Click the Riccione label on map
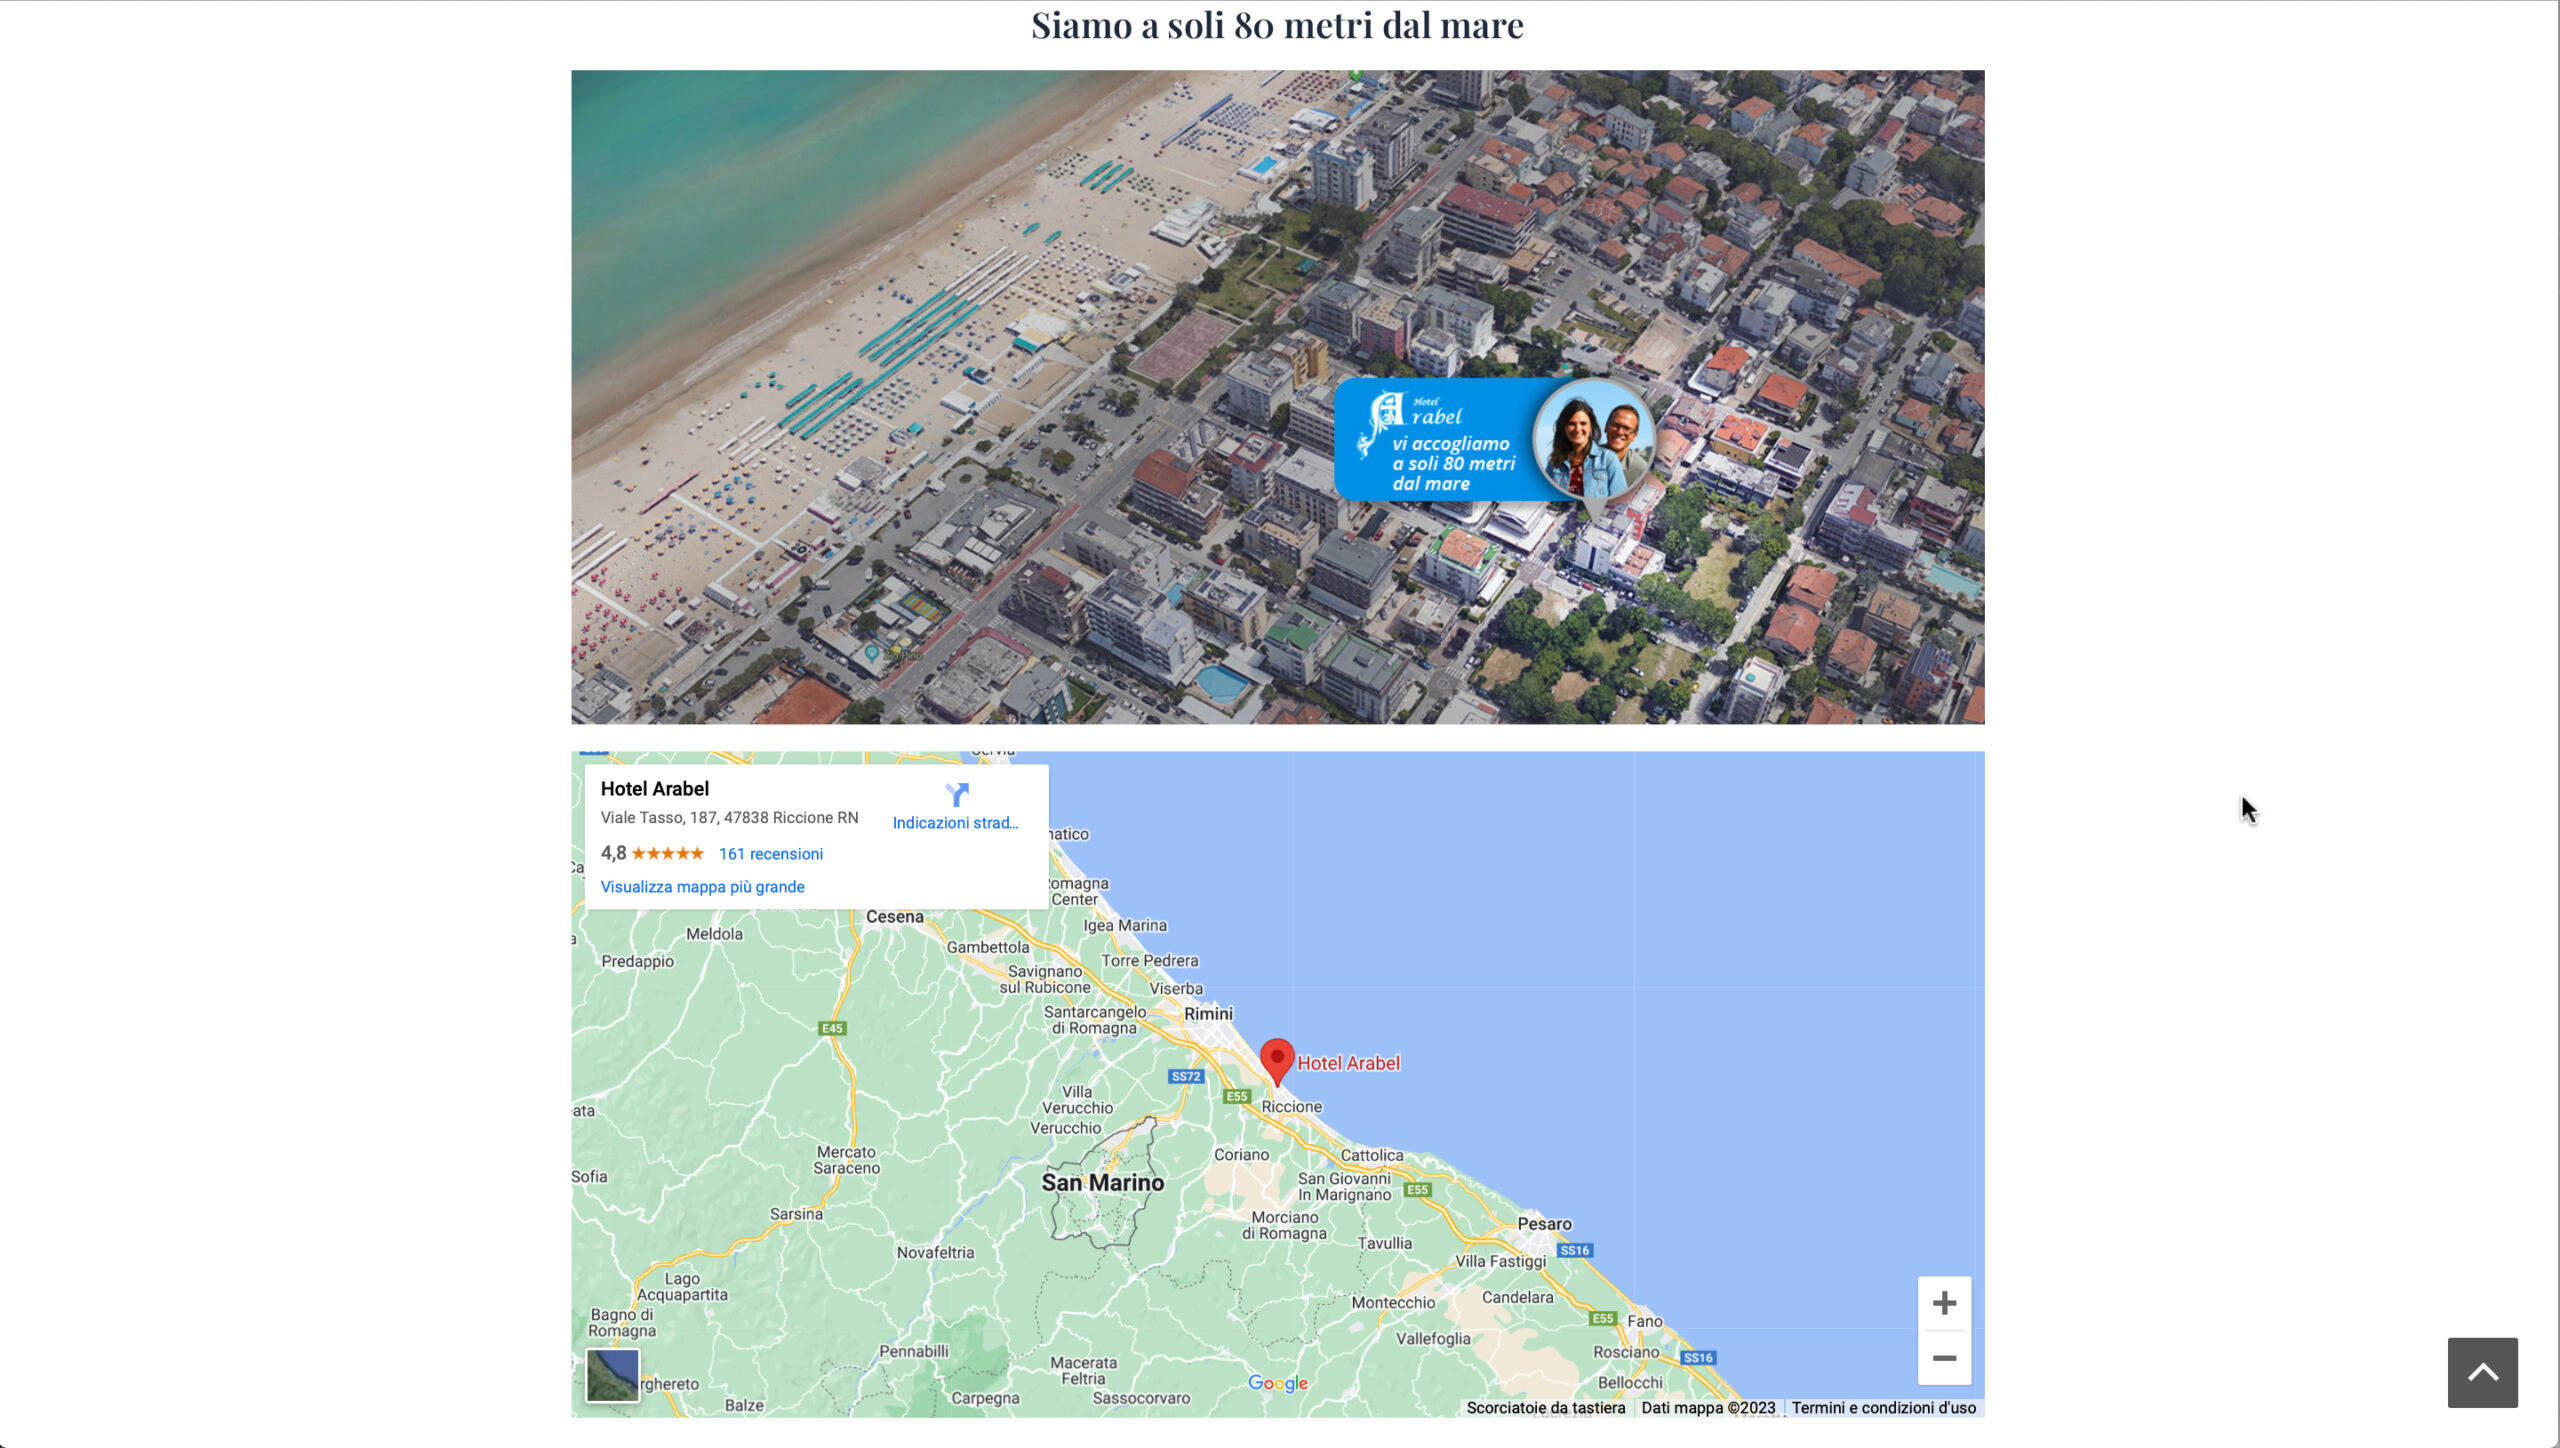 [x=1291, y=1106]
